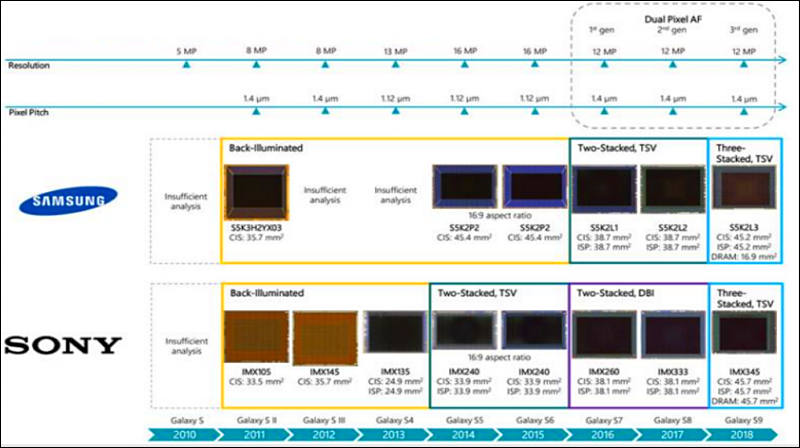This screenshot has height=448, width=800.
Task: Select the 13 MP resolution marker
Action: click(x=395, y=64)
